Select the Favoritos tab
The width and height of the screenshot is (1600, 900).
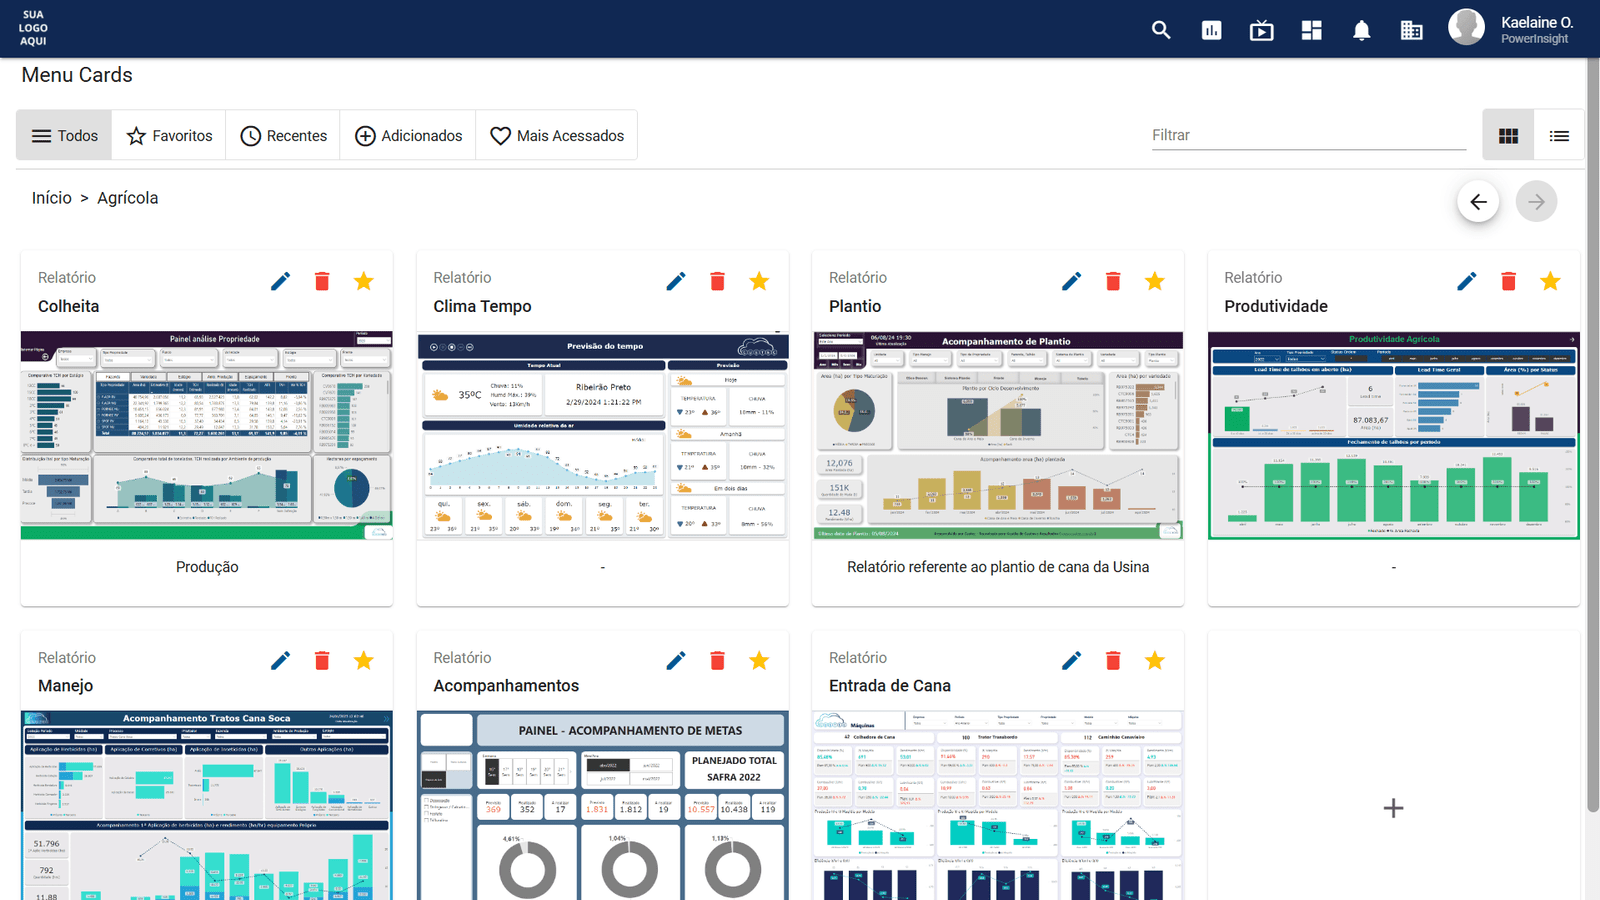pos(169,136)
